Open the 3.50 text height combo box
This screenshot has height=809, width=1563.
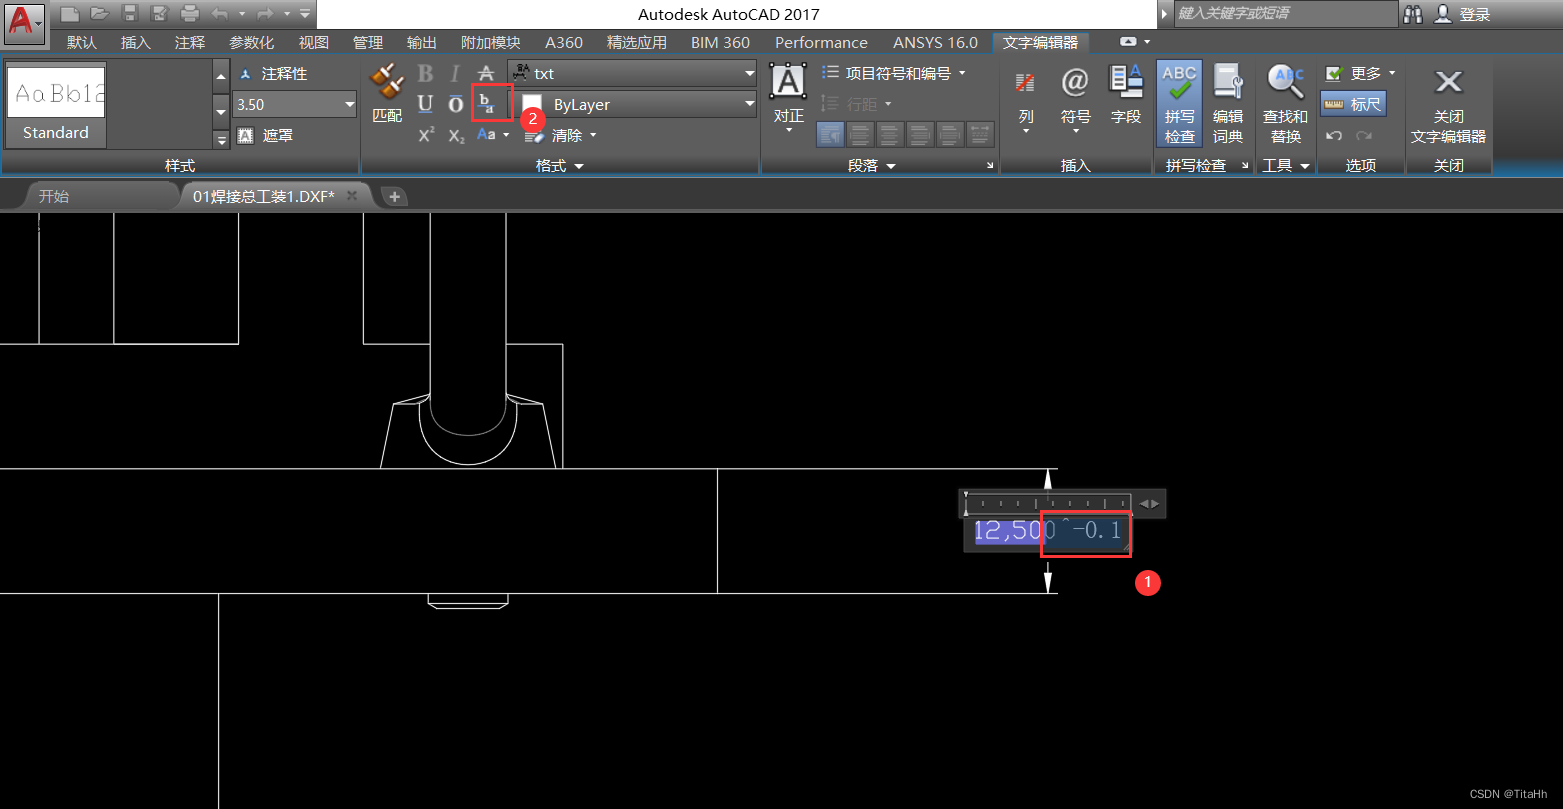[x=294, y=104]
